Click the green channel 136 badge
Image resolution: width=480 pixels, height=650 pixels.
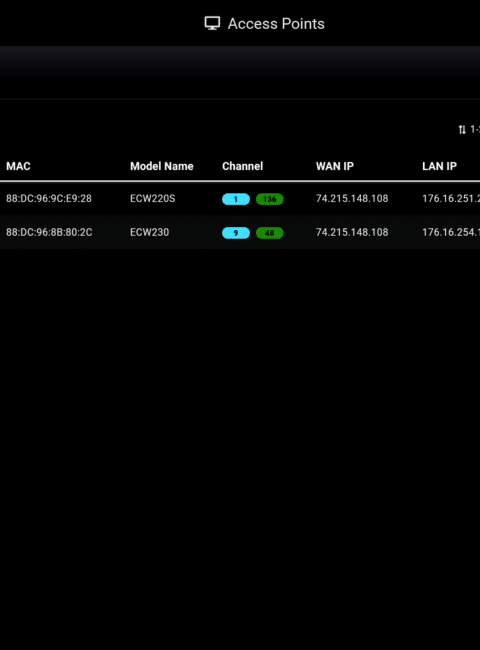pyautogui.click(x=269, y=199)
